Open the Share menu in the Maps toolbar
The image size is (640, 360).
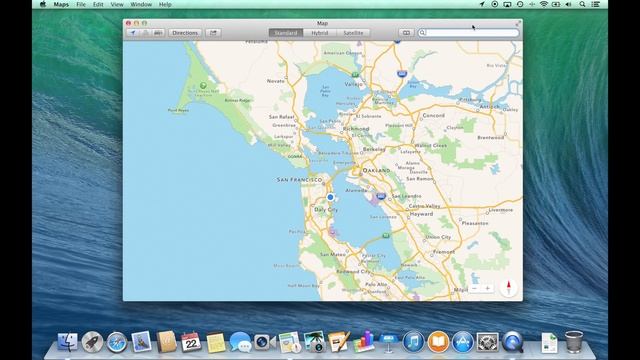[213, 33]
